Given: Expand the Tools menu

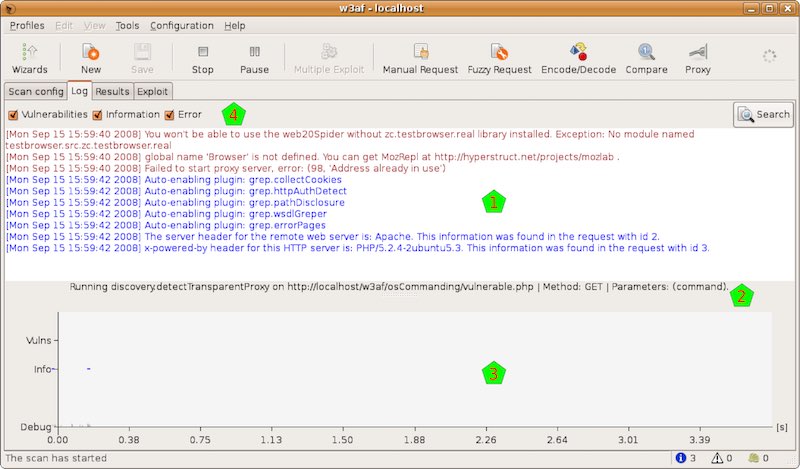Looking at the screenshot, I should point(127,25).
